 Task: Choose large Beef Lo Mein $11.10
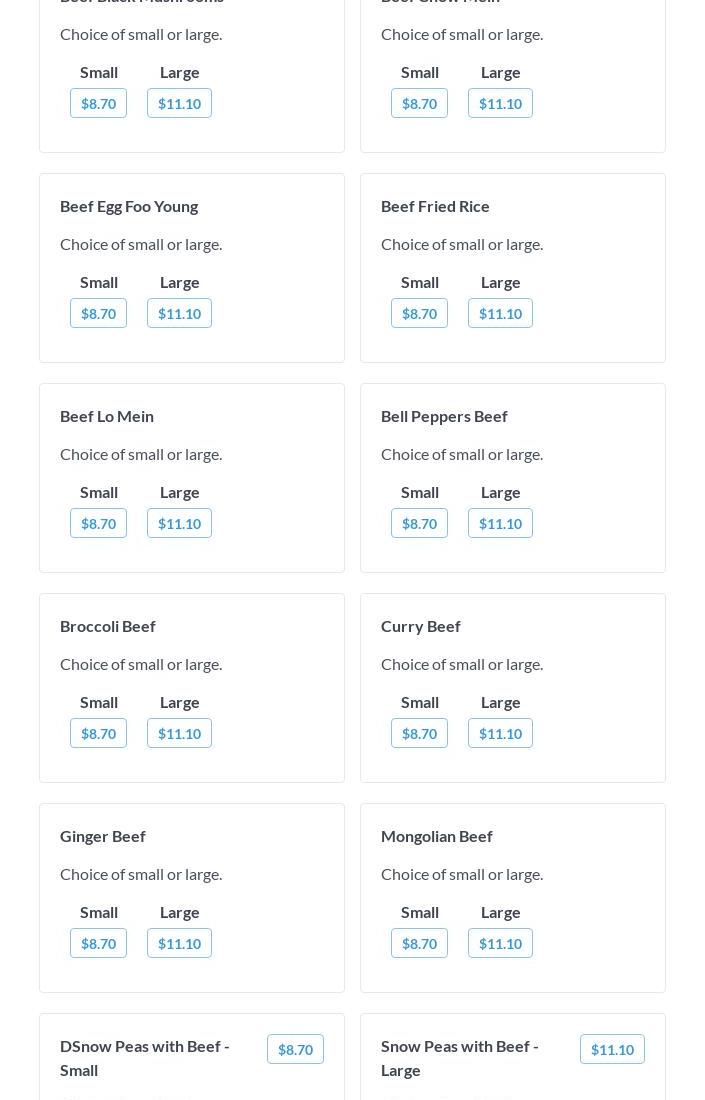(x=179, y=523)
